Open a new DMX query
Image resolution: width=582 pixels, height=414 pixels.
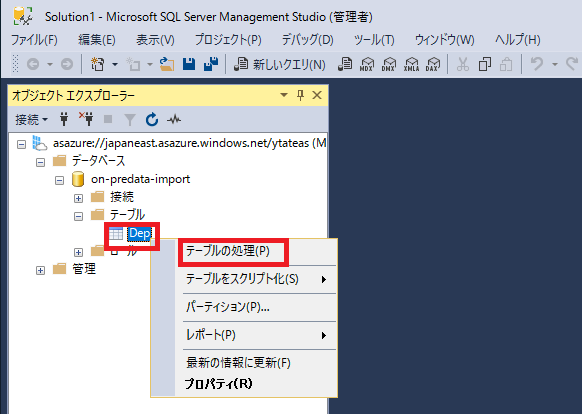[389, 64]
